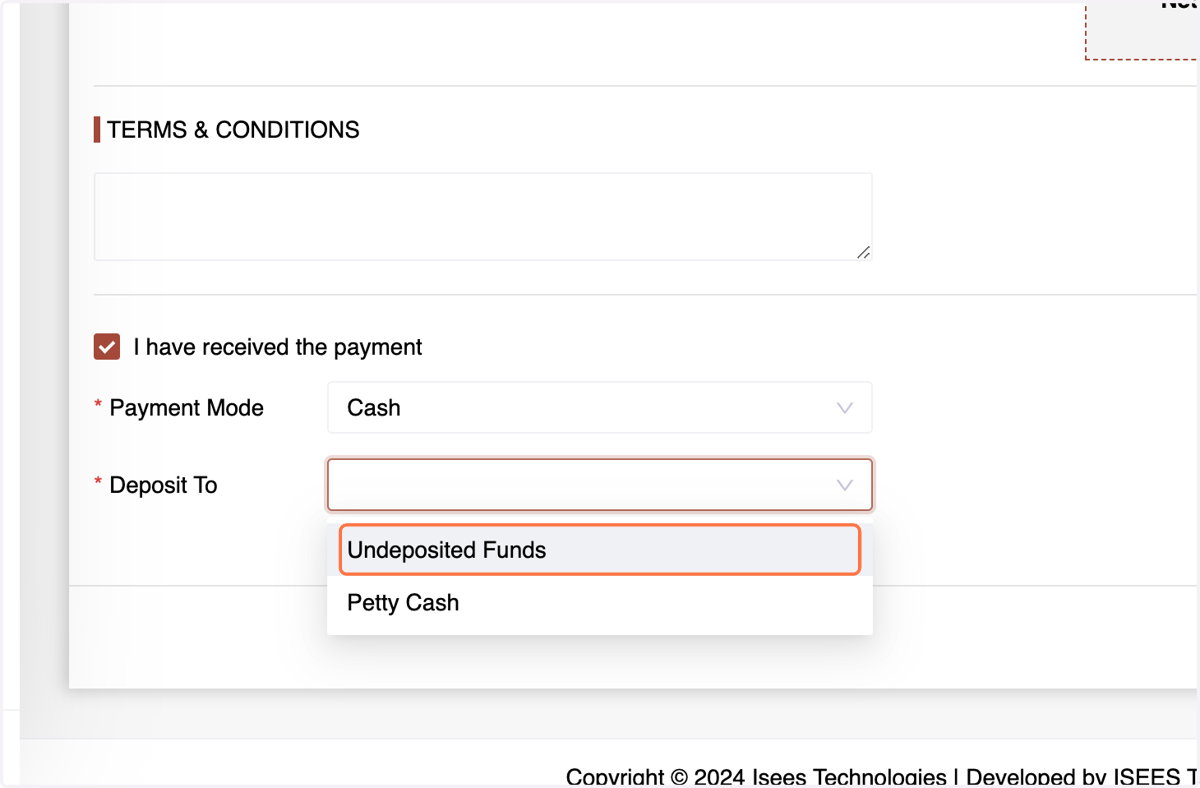Click the dashed-border box in the top-right corner
Viewport: 1200px width, 788px height.
(x=1142, y=30)
